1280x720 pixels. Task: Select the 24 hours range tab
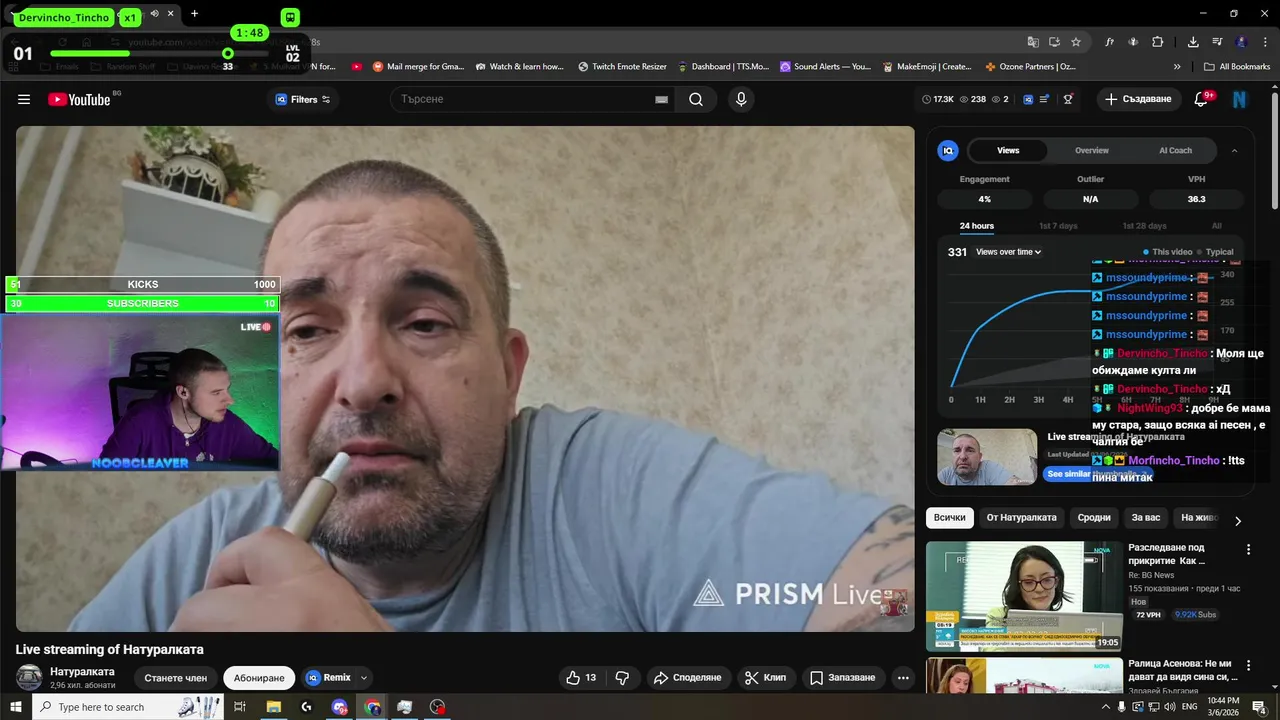click(977, 226)
